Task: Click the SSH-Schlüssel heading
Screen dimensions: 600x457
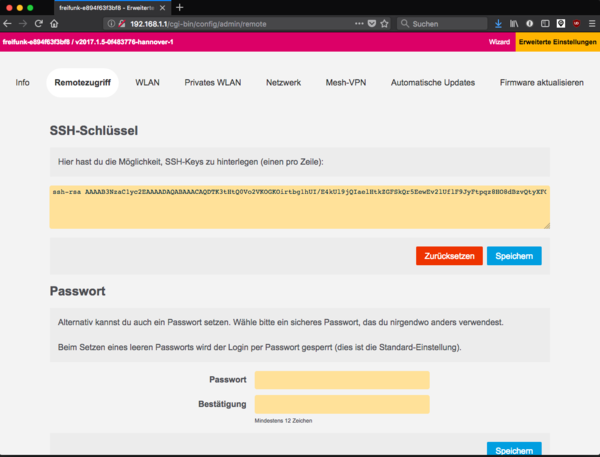Action: (x=94, y=131)
